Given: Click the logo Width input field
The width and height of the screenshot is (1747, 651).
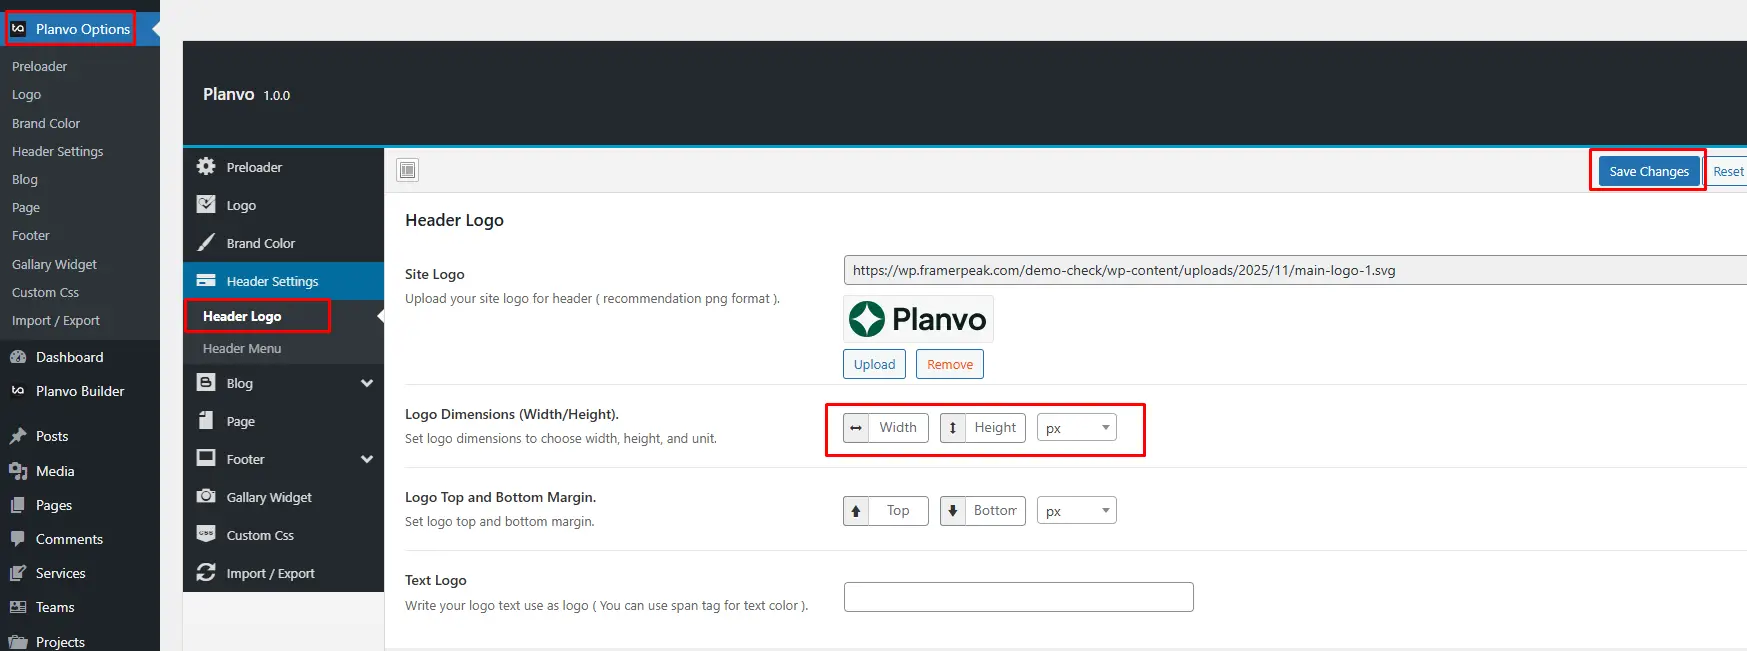Looking at the screenshot, I should [x=898, y=428].
